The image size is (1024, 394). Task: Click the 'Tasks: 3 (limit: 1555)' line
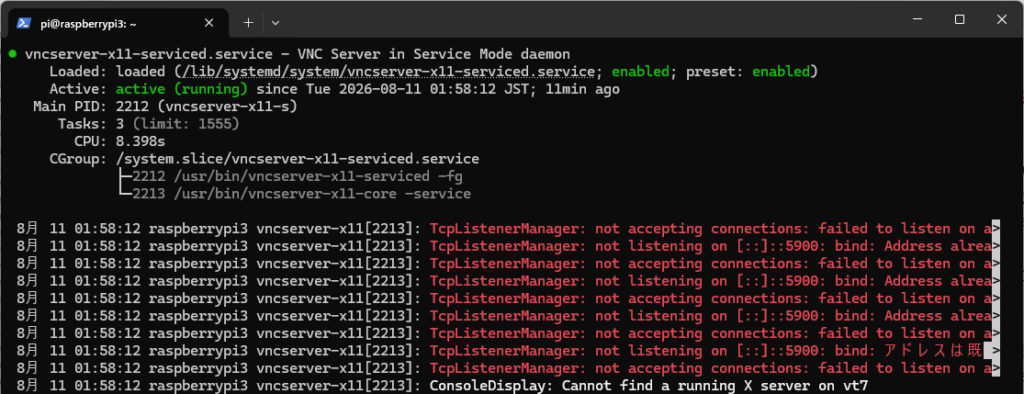pos(148,123)
